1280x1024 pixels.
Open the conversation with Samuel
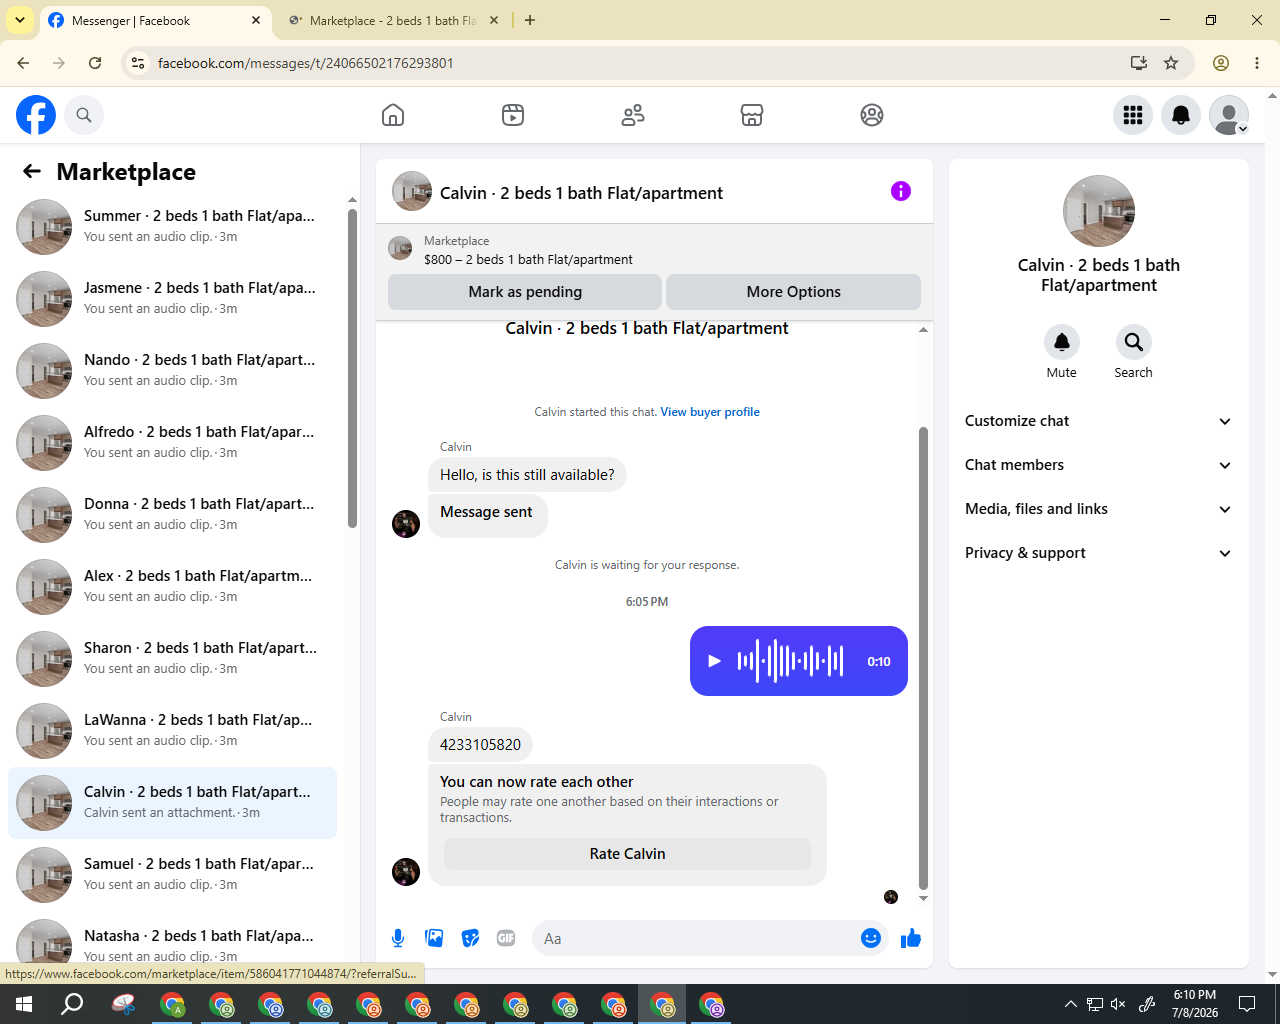click(x=172, y=874)
